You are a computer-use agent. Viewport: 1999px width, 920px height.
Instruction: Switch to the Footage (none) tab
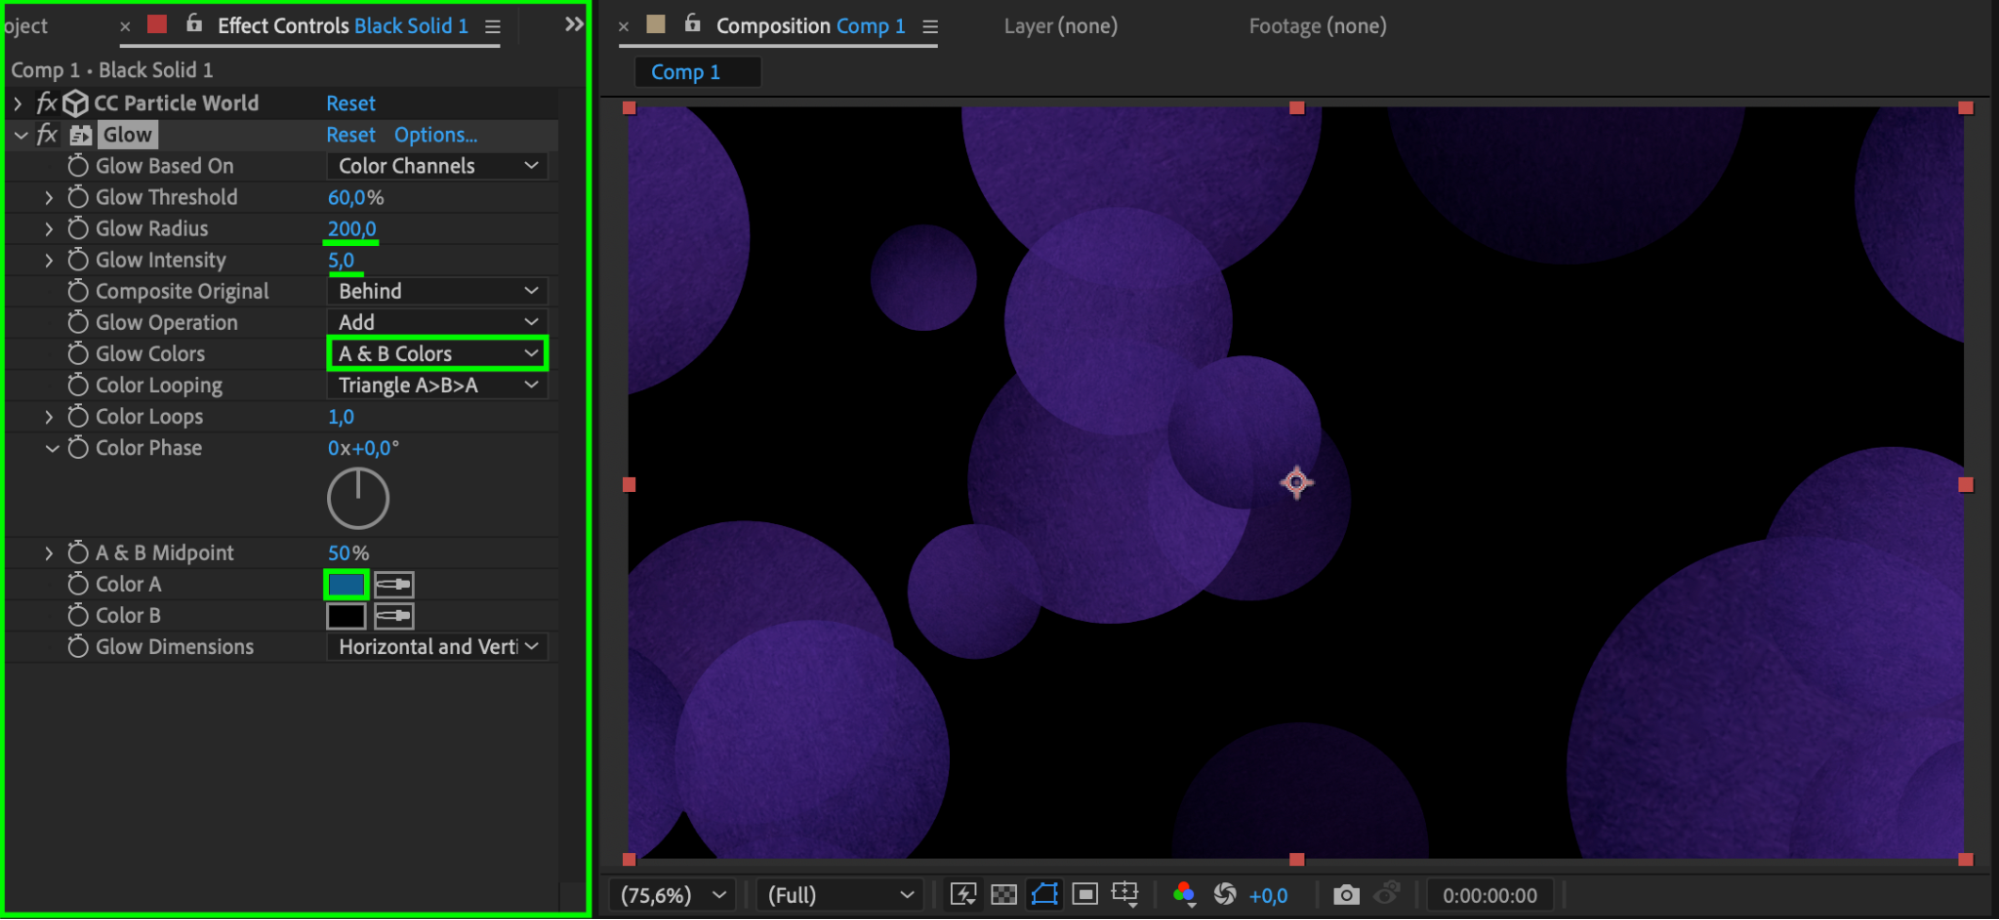click(x=1317, y=26)
